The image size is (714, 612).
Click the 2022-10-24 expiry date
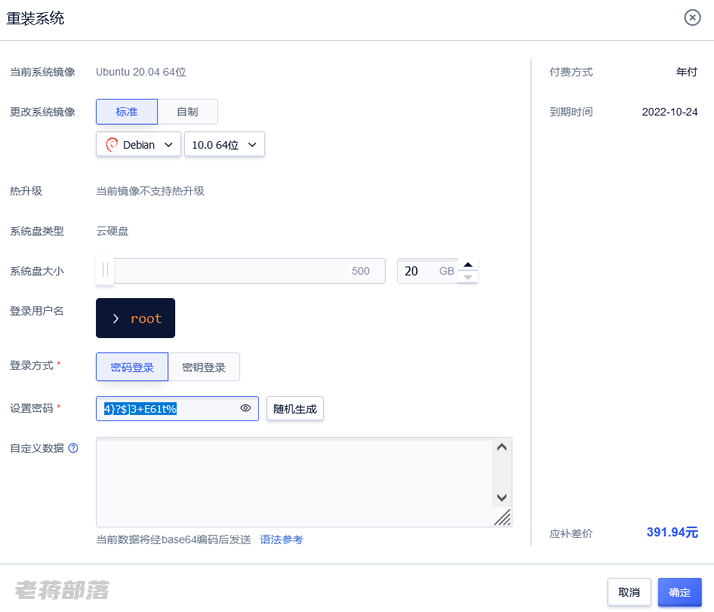pos(669,112)
